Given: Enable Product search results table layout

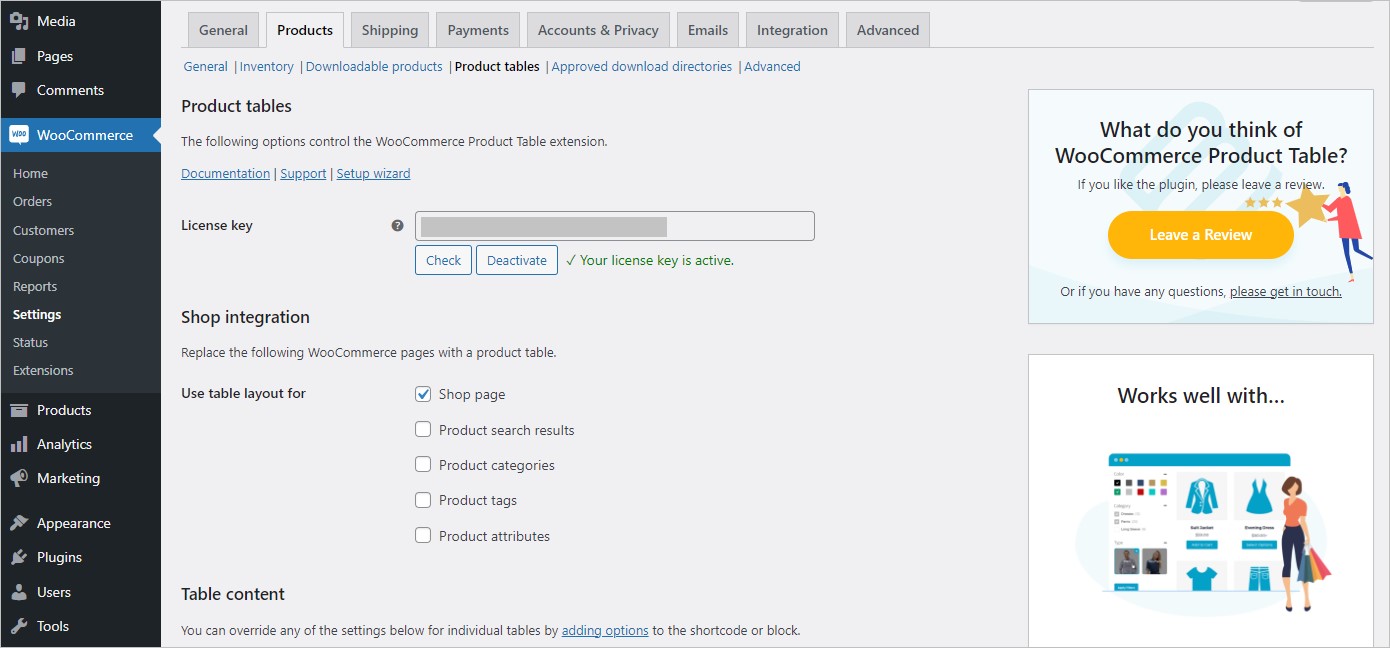Looking at the screenshot, I should tap(423, 429).
